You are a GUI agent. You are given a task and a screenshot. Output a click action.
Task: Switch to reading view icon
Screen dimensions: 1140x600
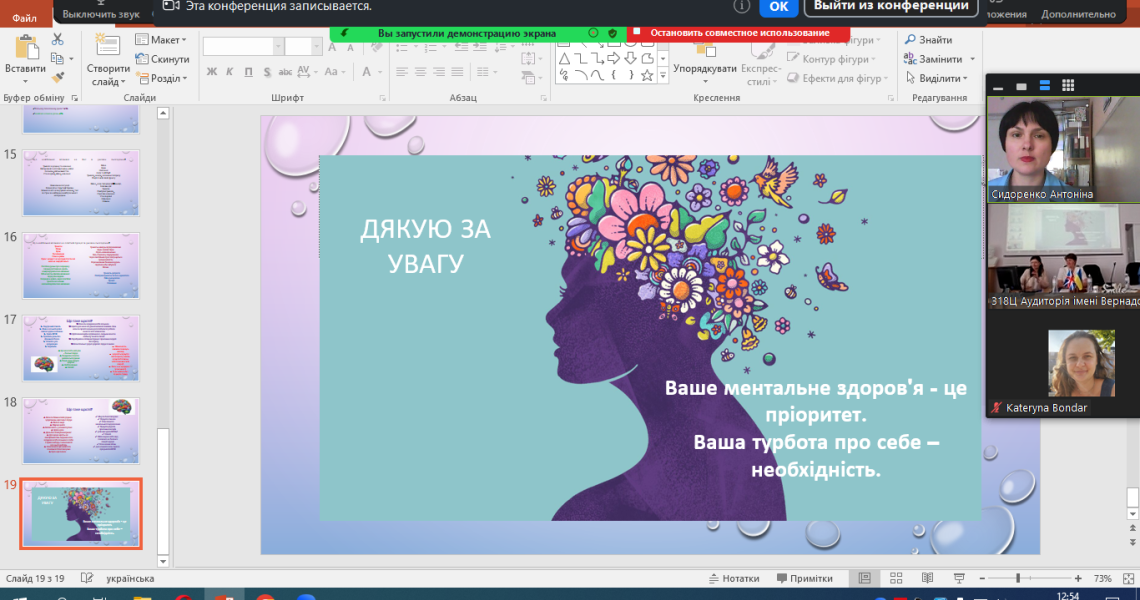pyautogui.click(x=927, y=578)
